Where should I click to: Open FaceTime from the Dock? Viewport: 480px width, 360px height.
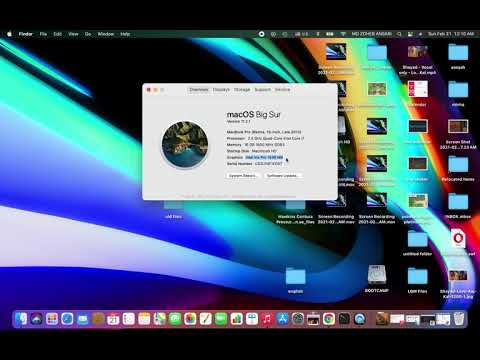coord(221,319)
